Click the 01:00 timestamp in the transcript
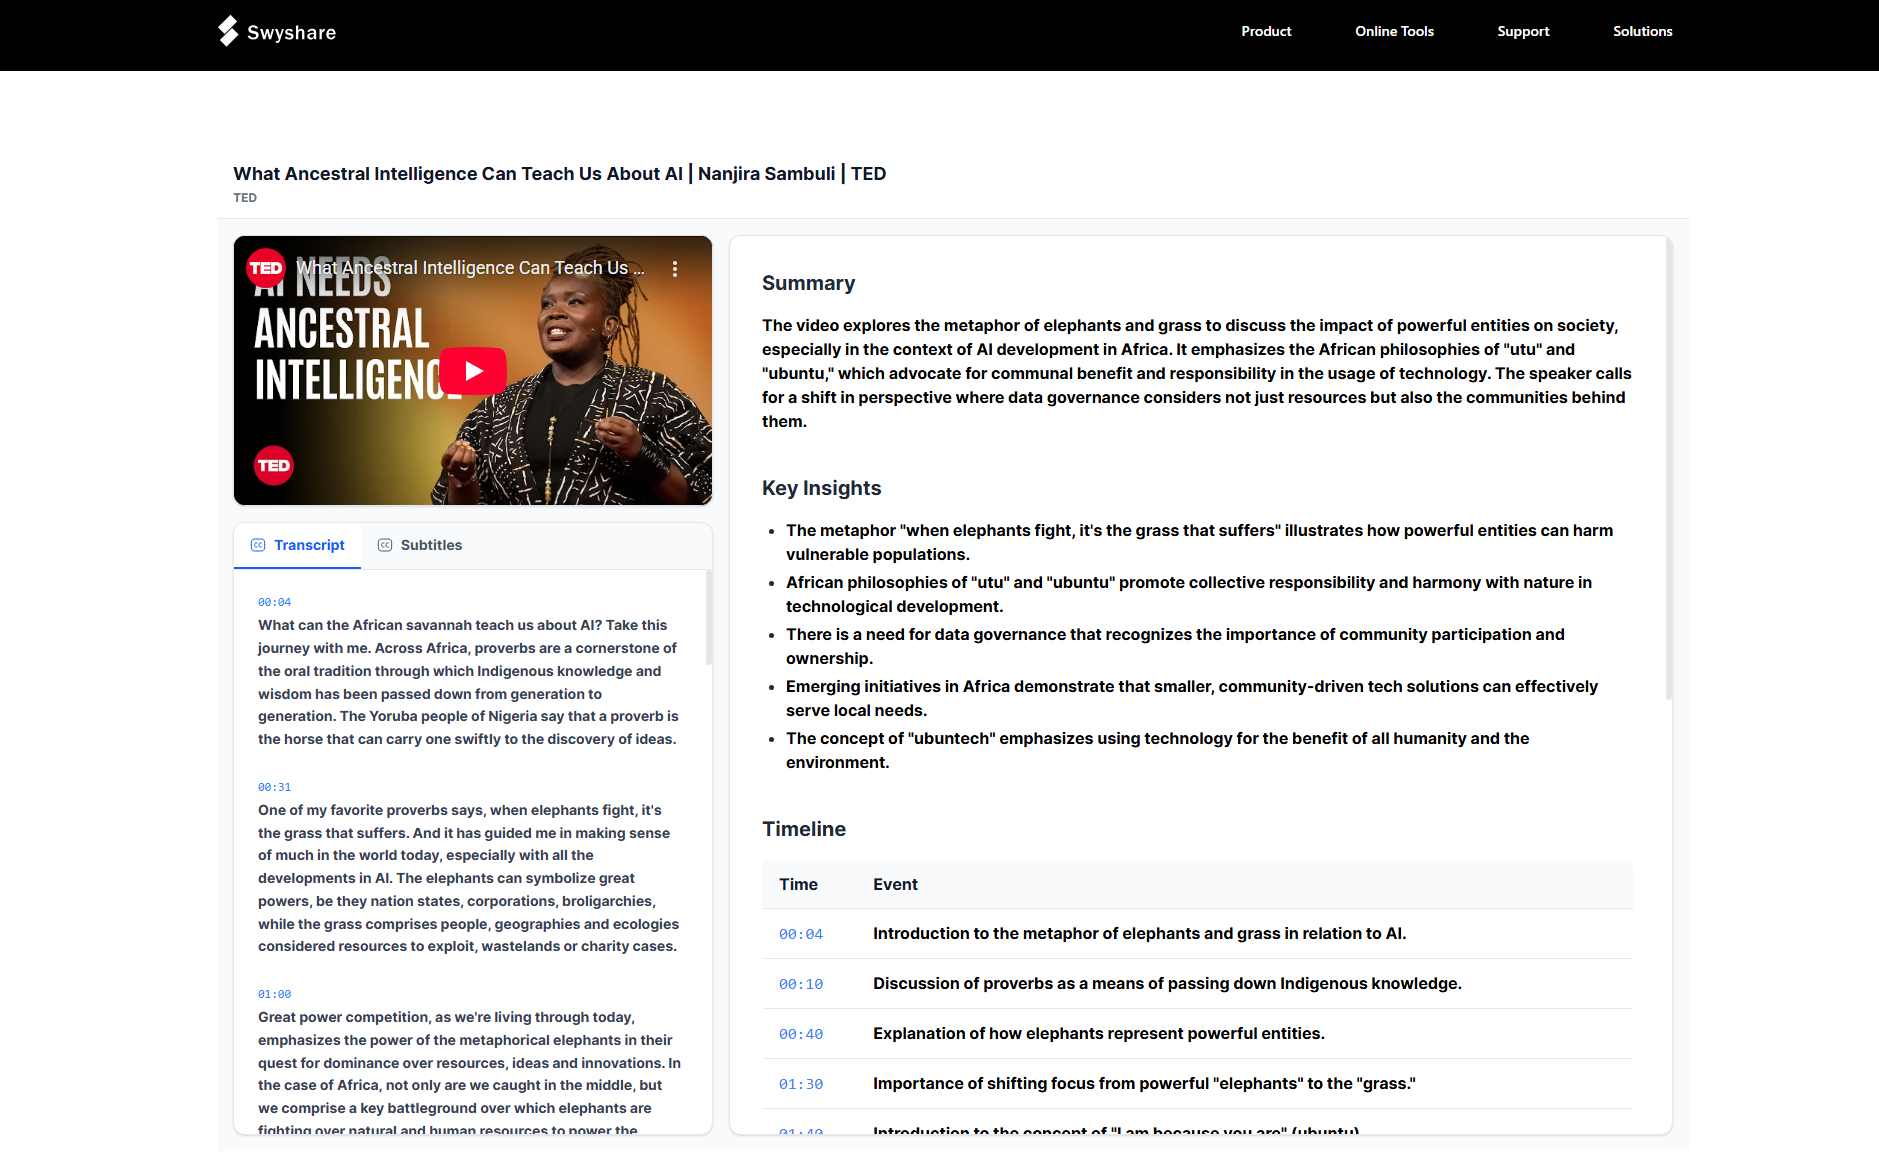This screenshot has height=1155, width=1879. [273, 994]
